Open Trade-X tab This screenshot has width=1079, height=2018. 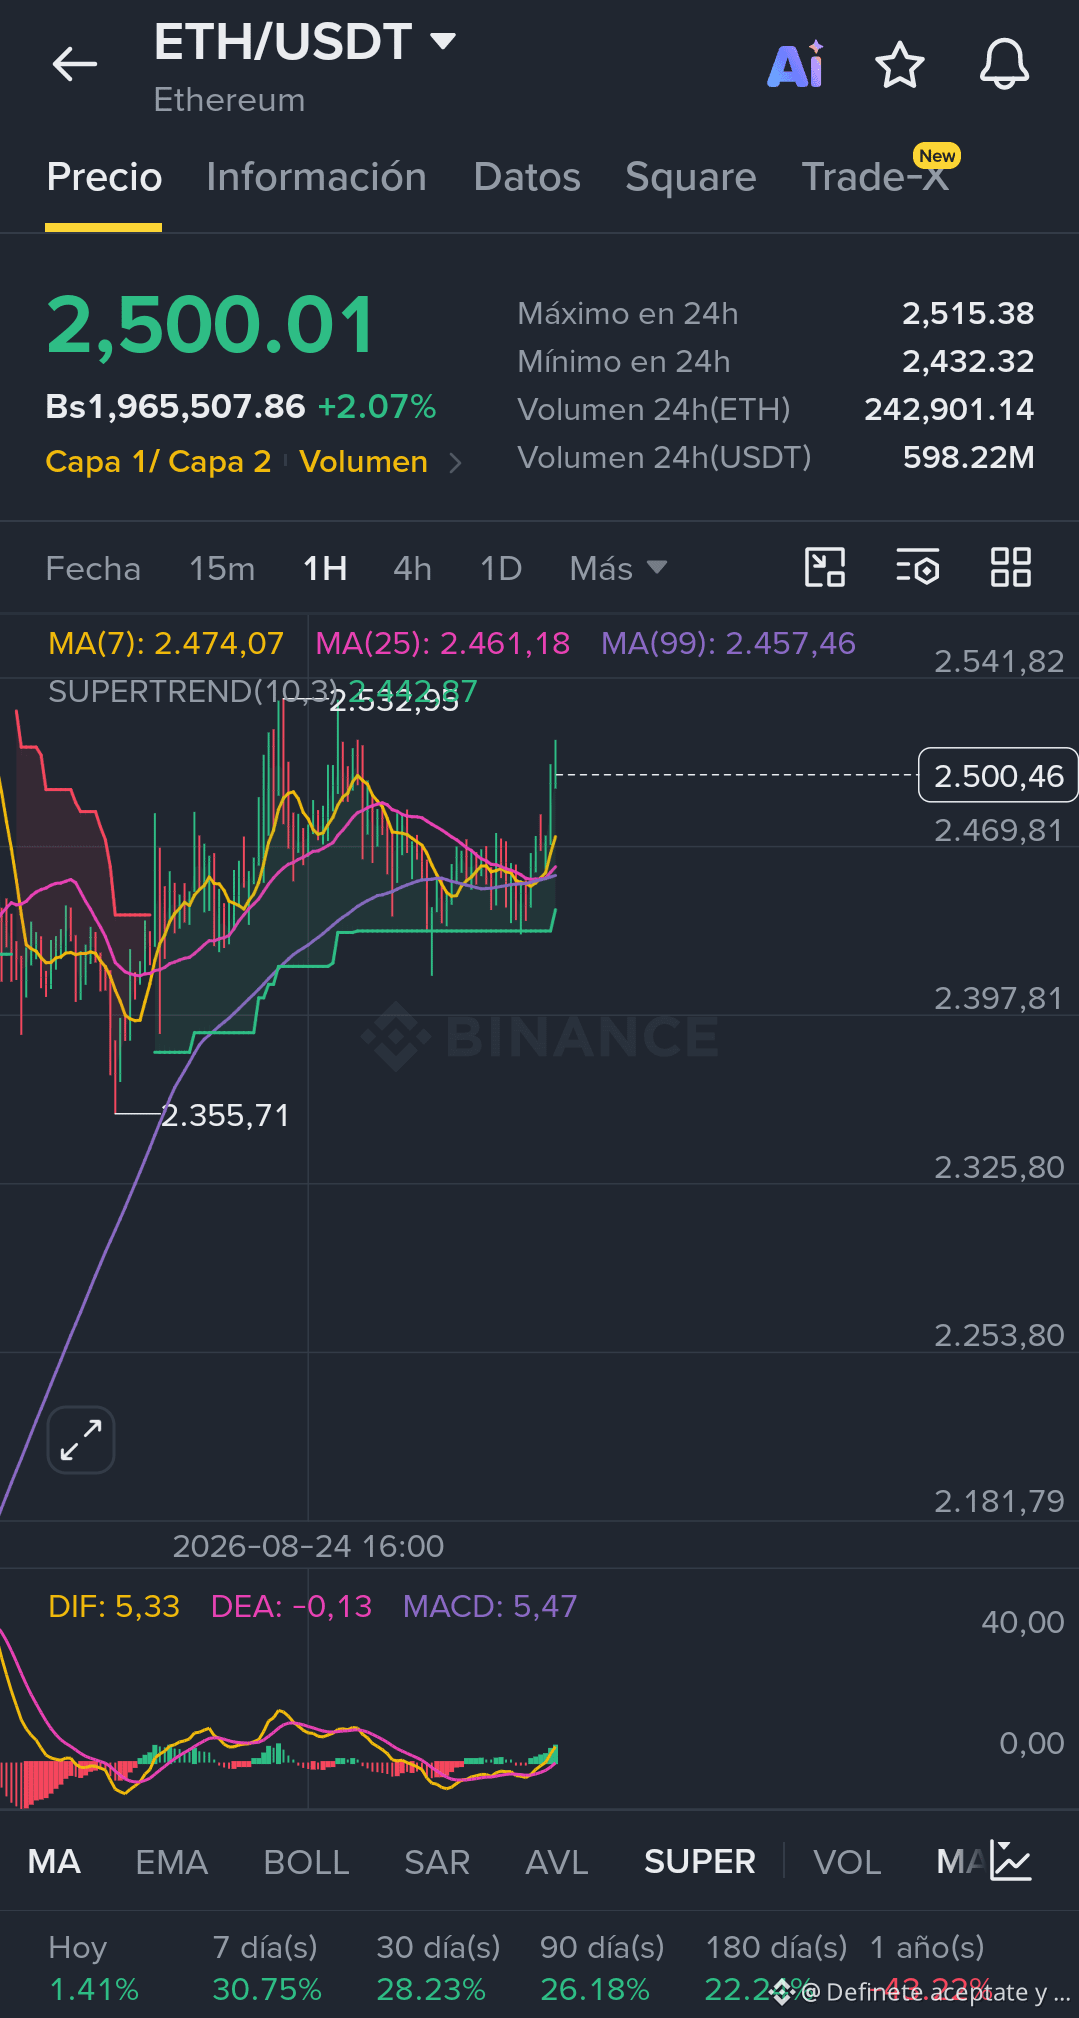(876, 177)
